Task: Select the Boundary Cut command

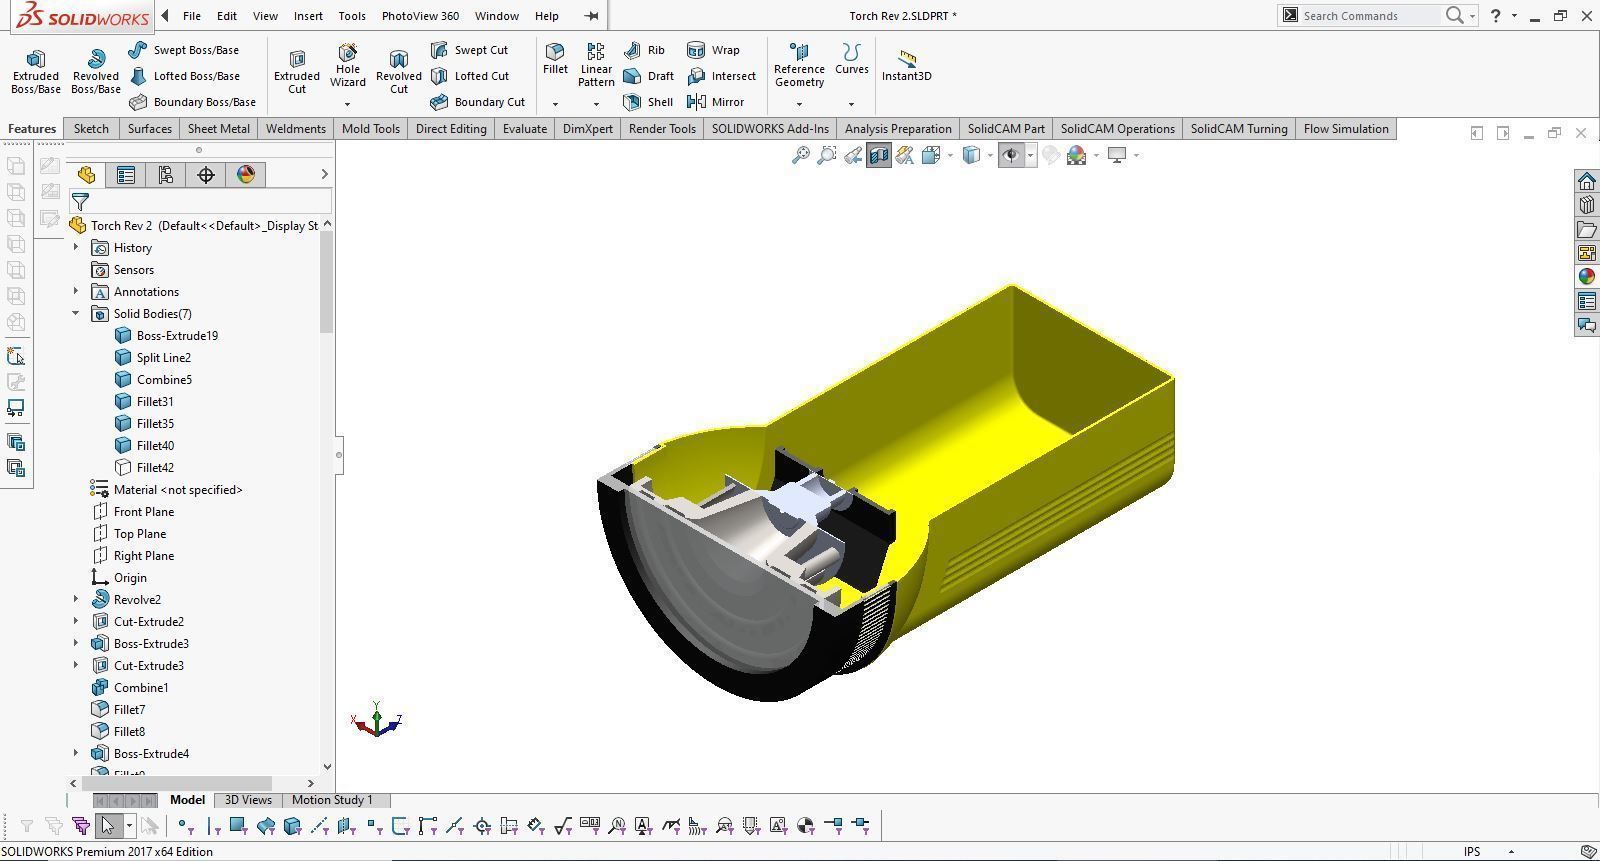Action: [x=477, y=102]
